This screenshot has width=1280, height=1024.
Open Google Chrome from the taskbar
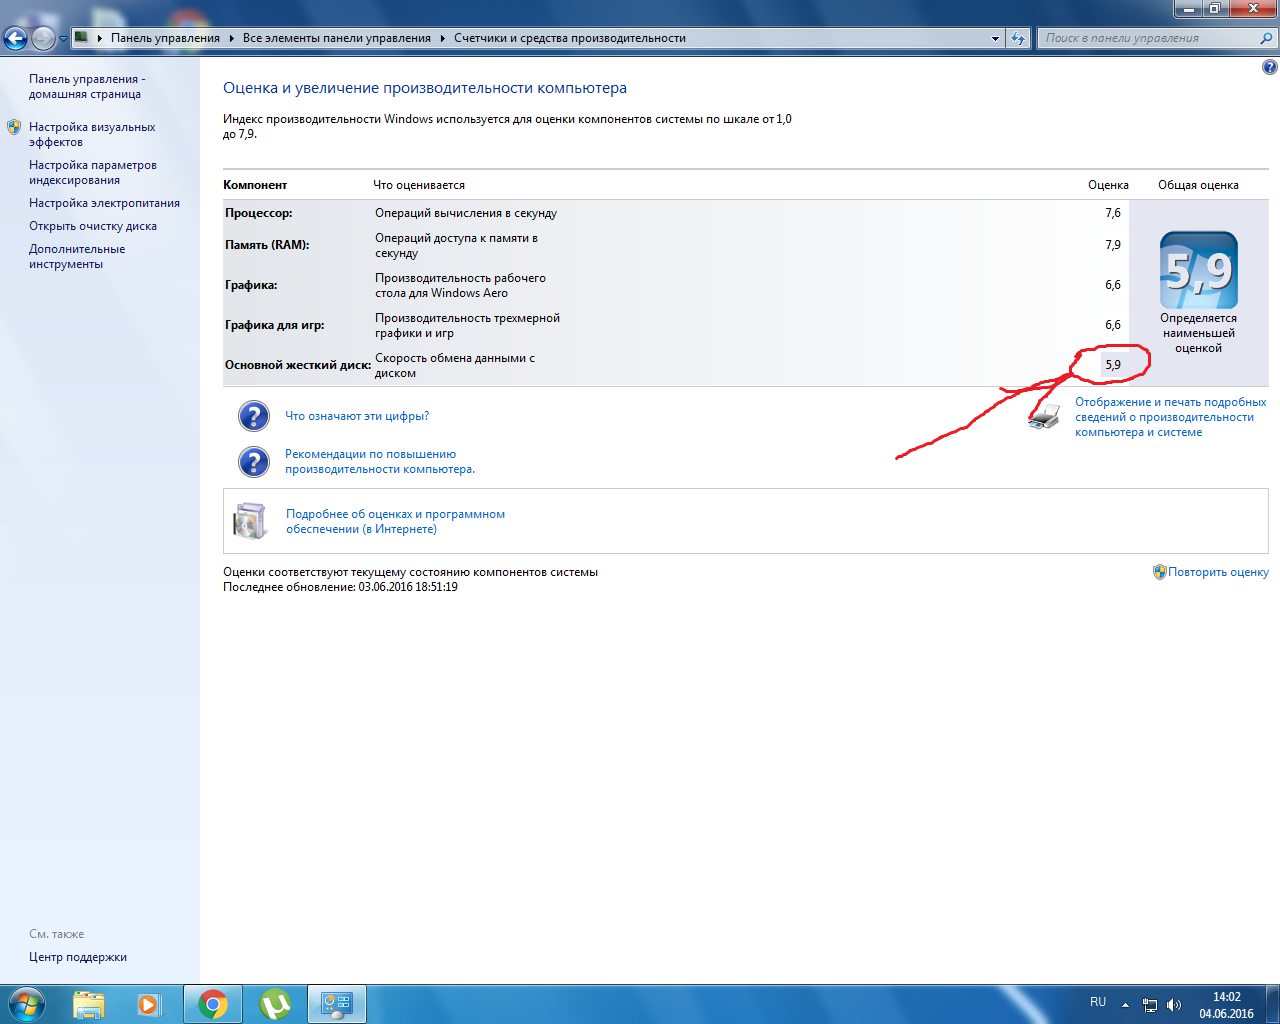213,1004
